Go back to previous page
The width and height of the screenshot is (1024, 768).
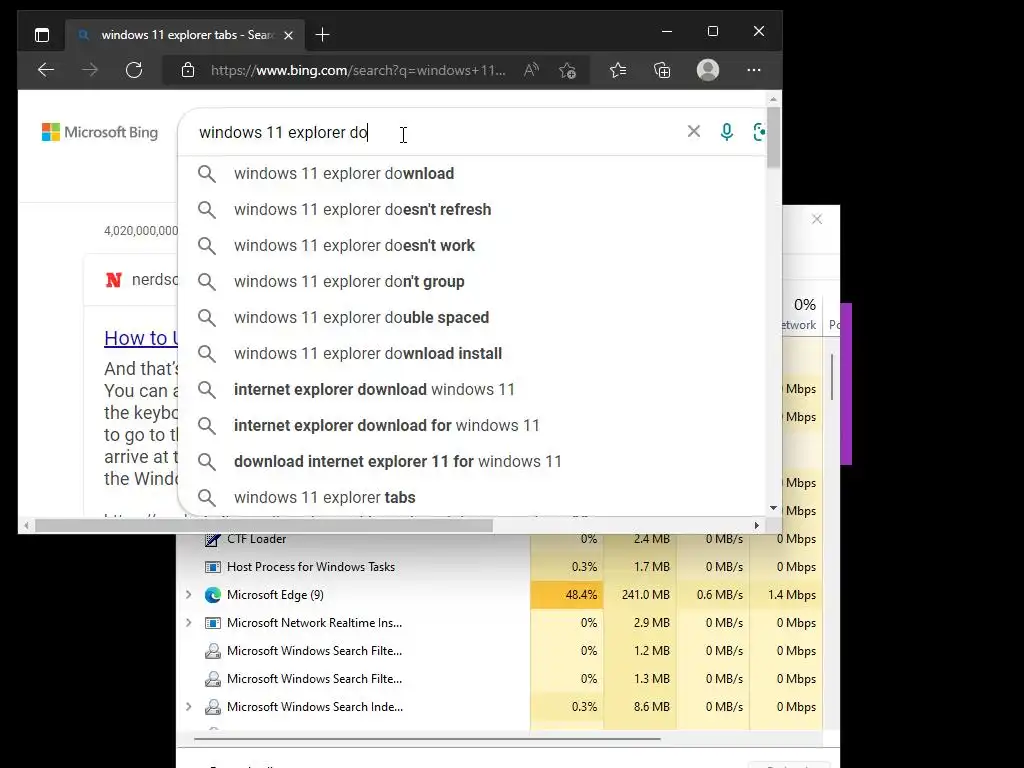point(46,70)
